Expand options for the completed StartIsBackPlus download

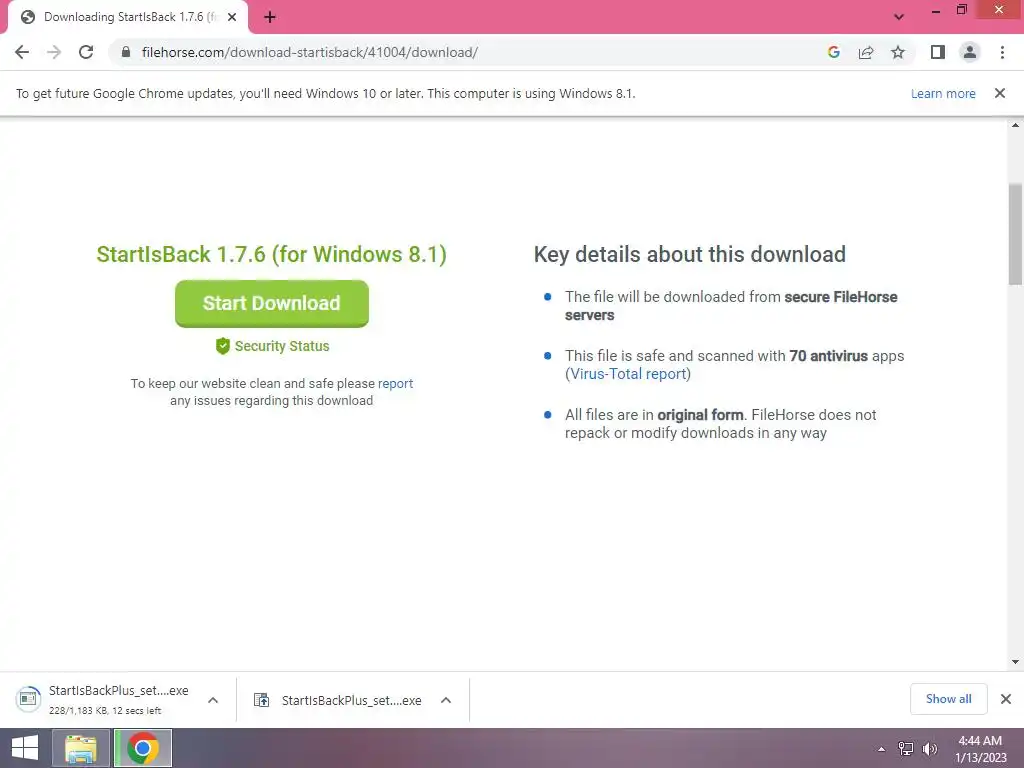point(446,700)
